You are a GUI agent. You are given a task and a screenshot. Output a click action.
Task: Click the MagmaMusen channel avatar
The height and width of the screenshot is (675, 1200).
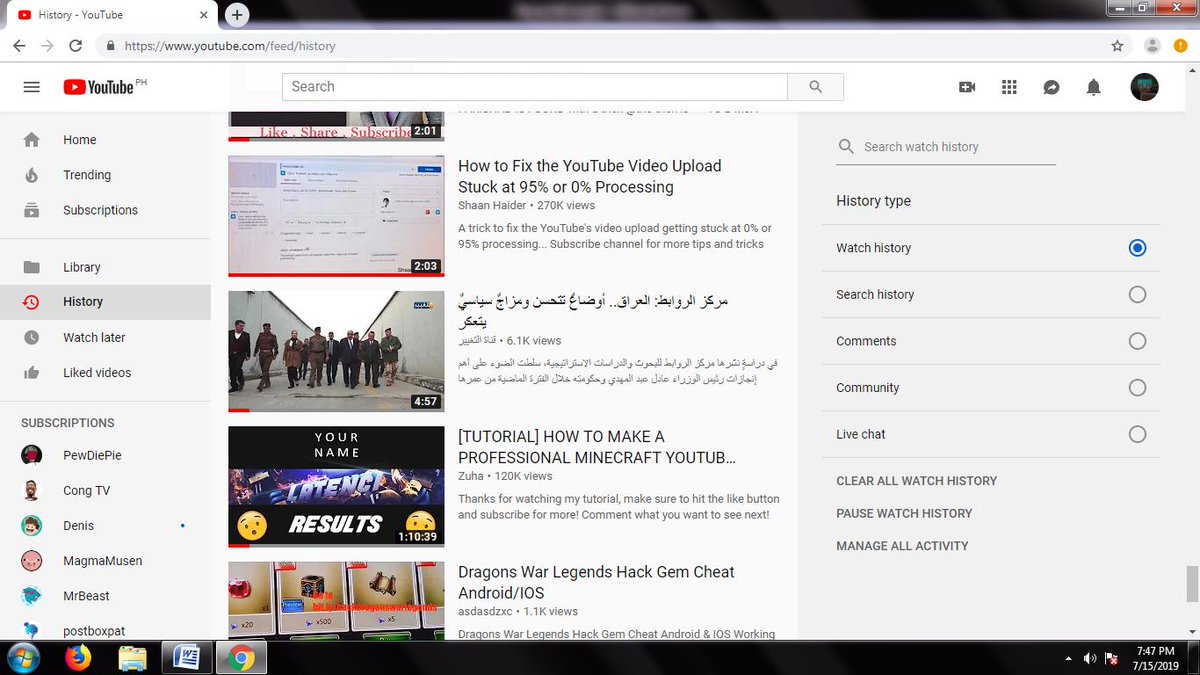point(32,561)
